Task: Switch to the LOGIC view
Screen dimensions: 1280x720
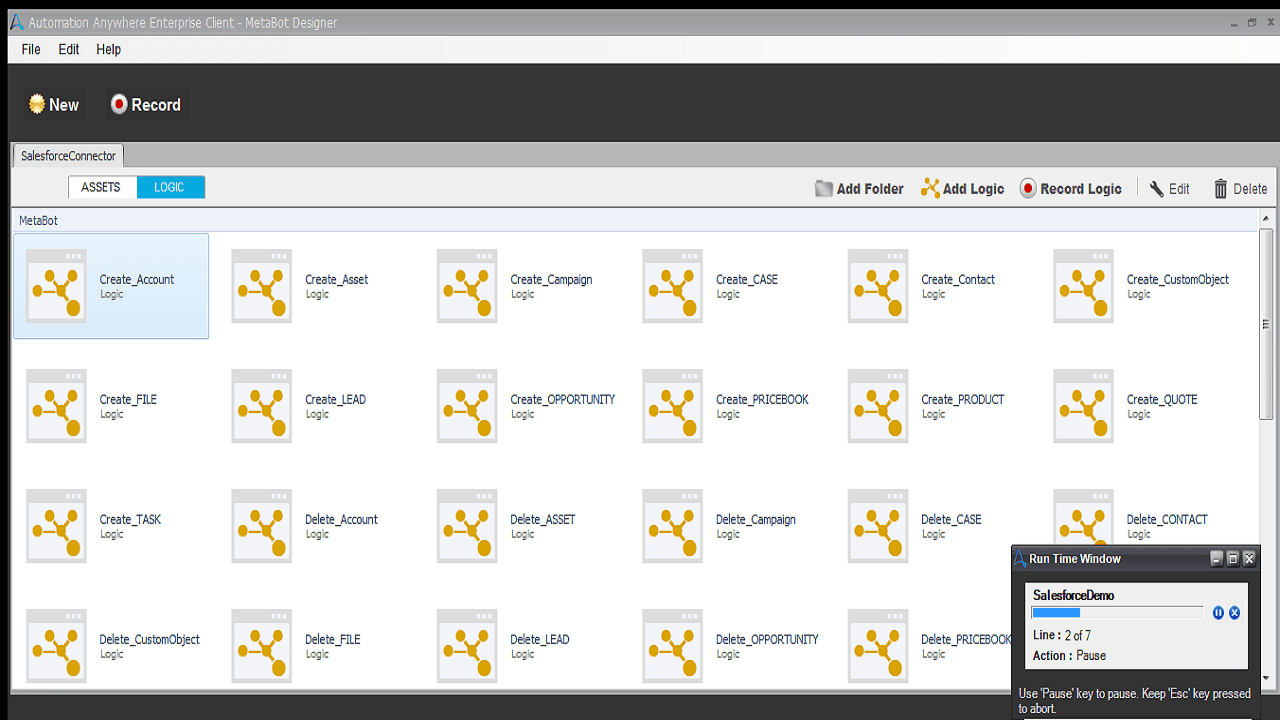Action: 170,187
